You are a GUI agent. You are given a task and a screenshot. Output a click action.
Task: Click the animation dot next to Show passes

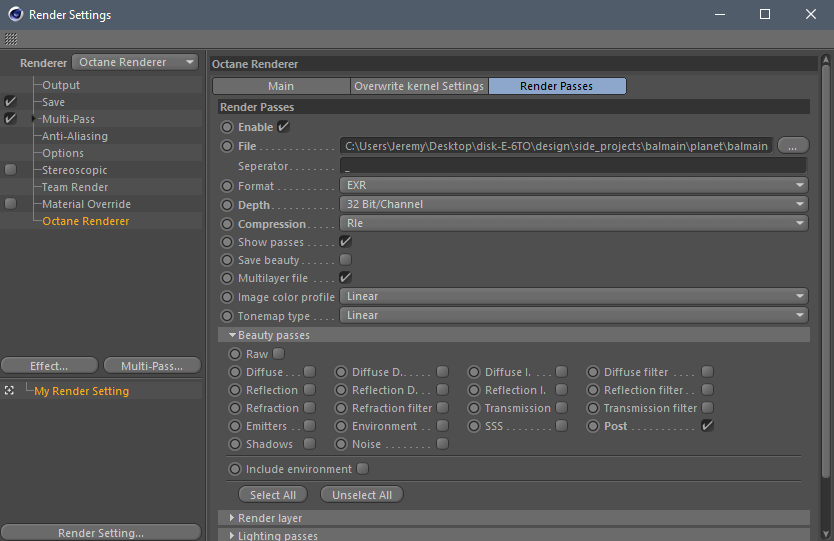click(x=227, y=242)
